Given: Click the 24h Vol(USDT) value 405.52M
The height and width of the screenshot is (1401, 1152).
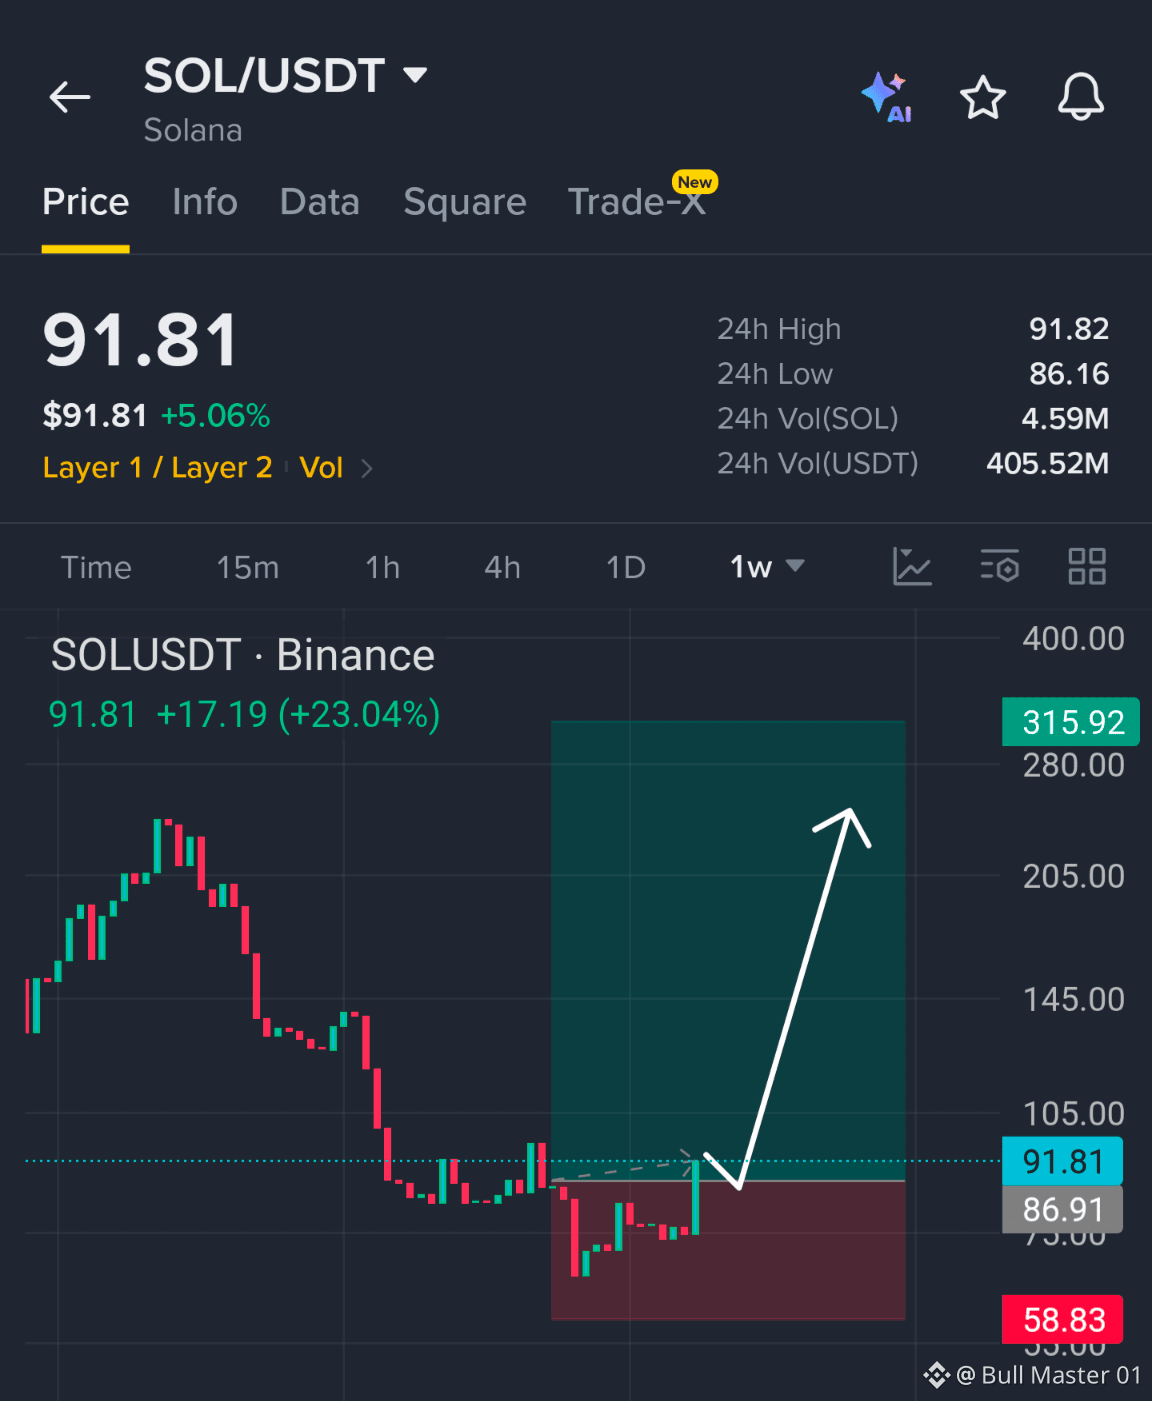Looking at the screenshot, I should tap(1048, 463).
